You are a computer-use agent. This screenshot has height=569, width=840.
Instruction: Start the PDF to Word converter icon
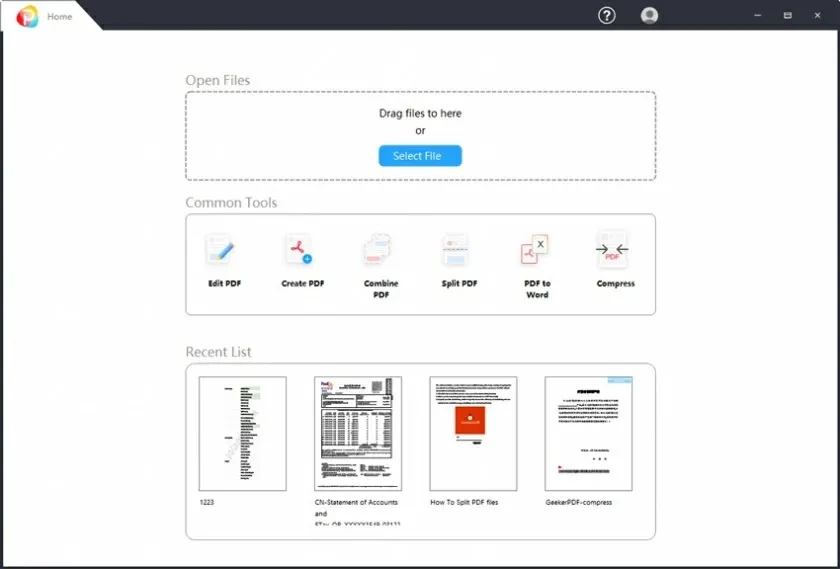(534, 250)
